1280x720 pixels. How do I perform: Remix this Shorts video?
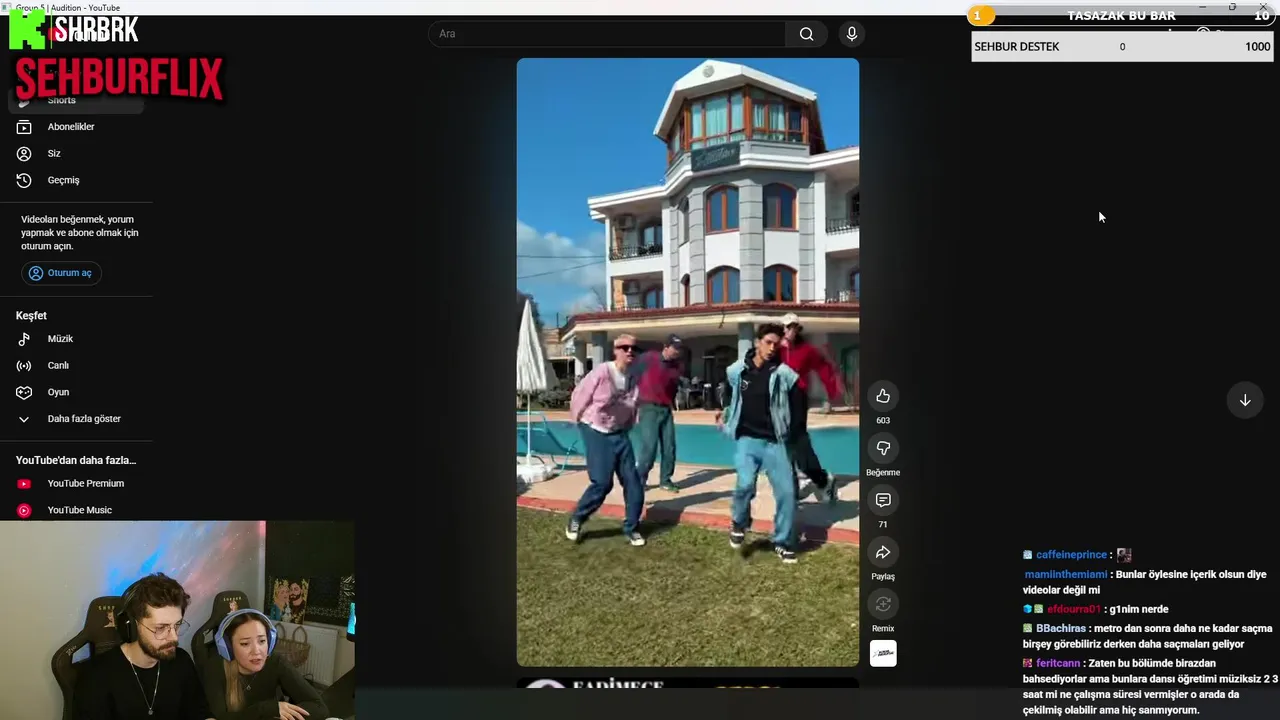(883, 604)
